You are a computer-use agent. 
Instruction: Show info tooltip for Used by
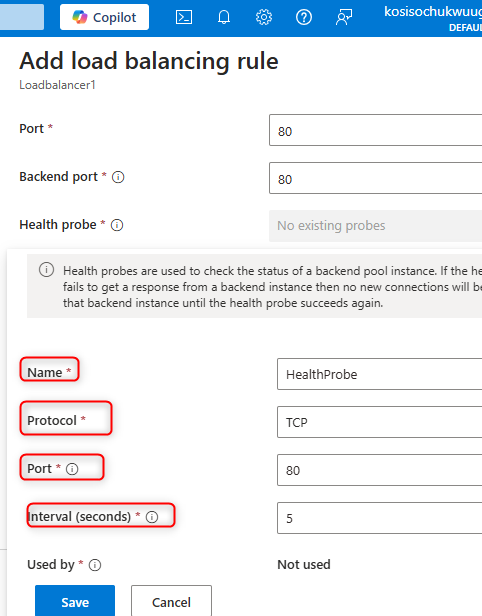tap(95, 565)
